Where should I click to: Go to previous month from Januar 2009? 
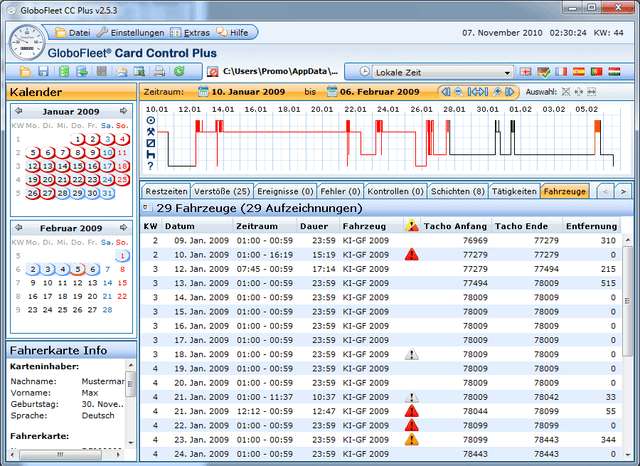click(18, 111)
